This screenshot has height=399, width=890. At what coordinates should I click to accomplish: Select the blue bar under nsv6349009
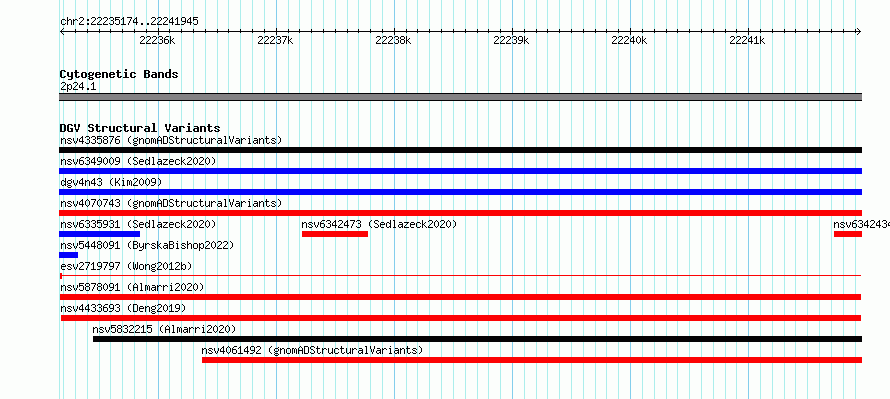click(x=460, y=171)
